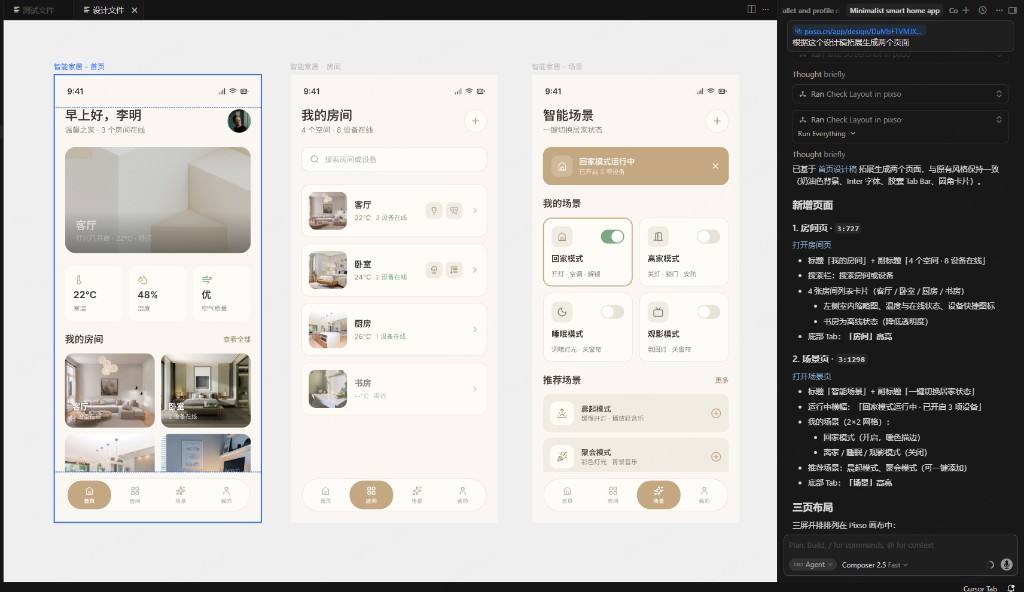
Task: Click the add icon on 晨起模式 recommended scene
Action: (x=716, y=413)
